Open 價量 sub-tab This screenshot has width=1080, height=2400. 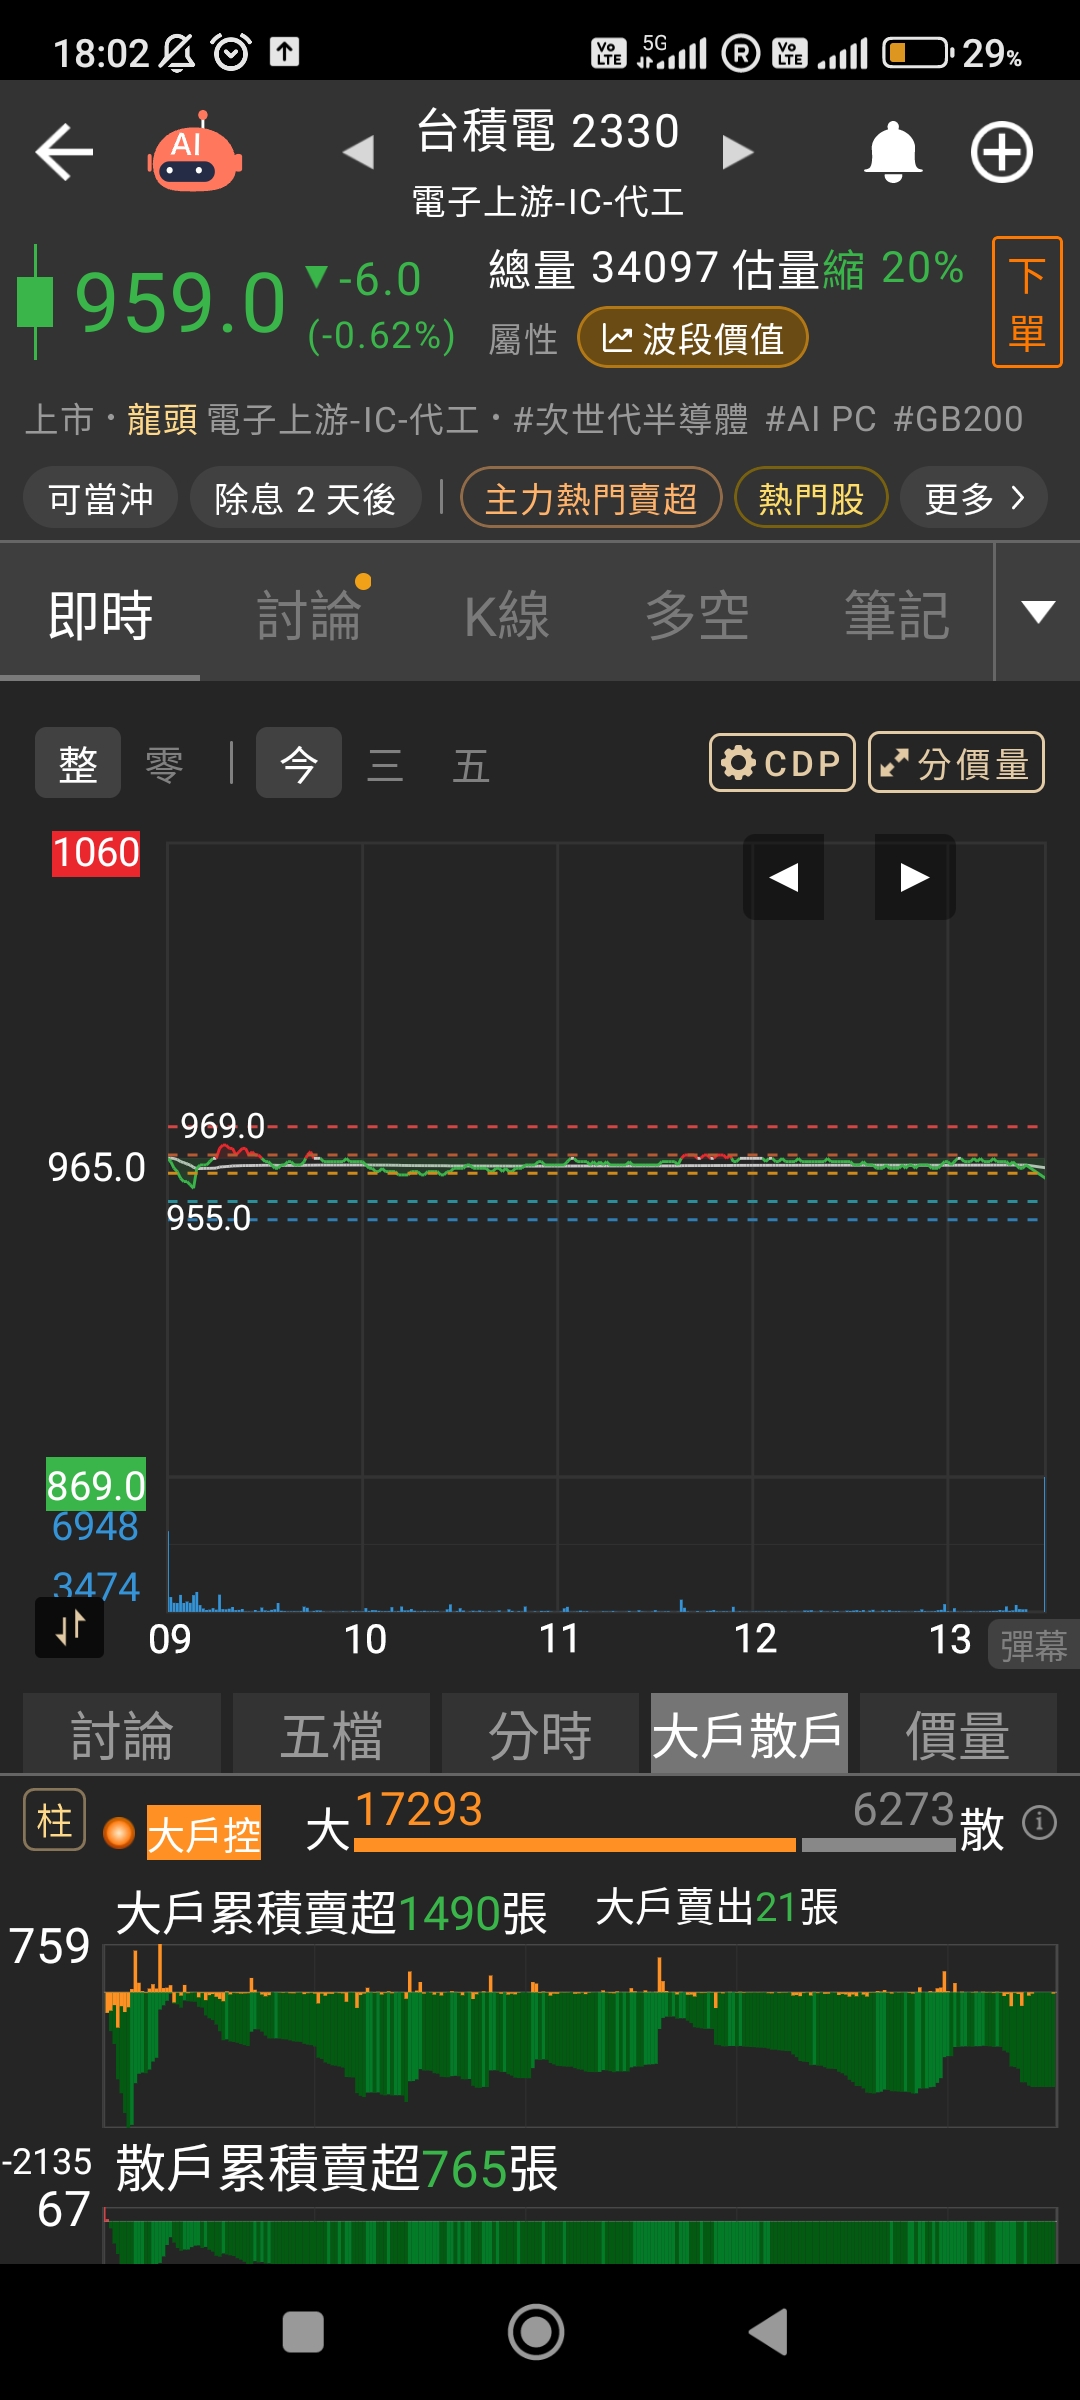tap(958, 1734)
